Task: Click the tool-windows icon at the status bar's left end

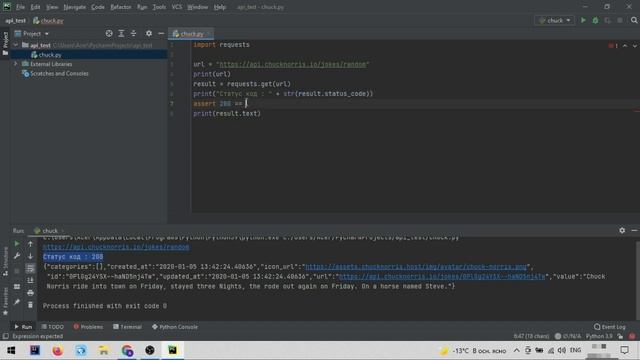Action: click(x=5, y=336)
